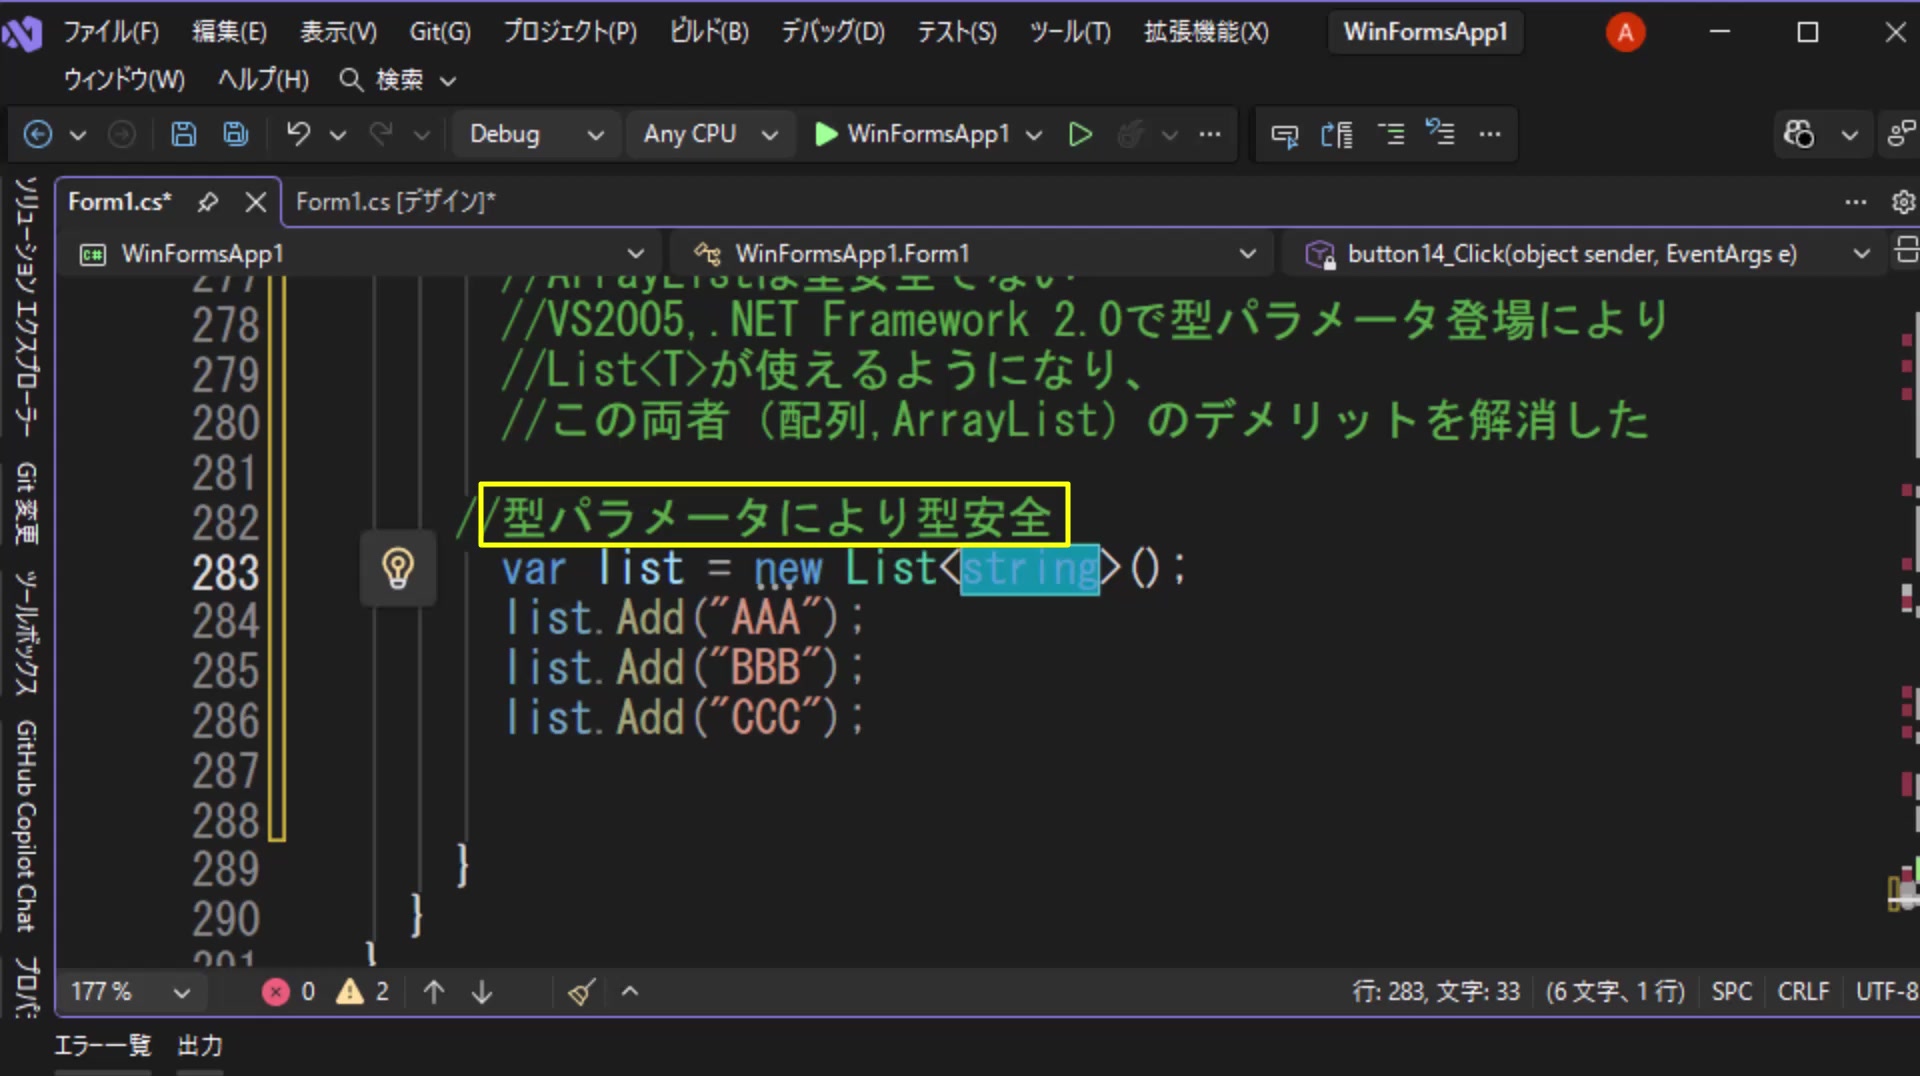The width and height of the screenshot is (1920, 1076).
Task: Click the 検索 search box
Action: [x=398, y=79]
